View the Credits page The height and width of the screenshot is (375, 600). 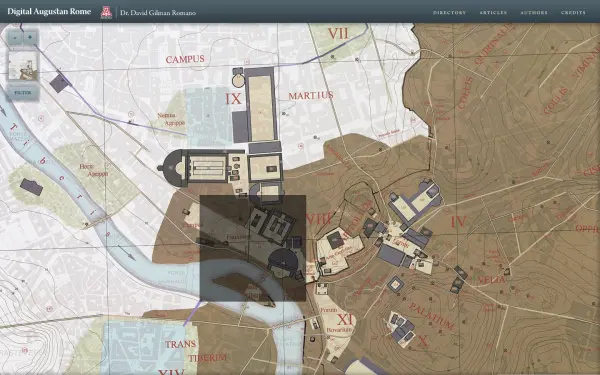pos(573,13)
